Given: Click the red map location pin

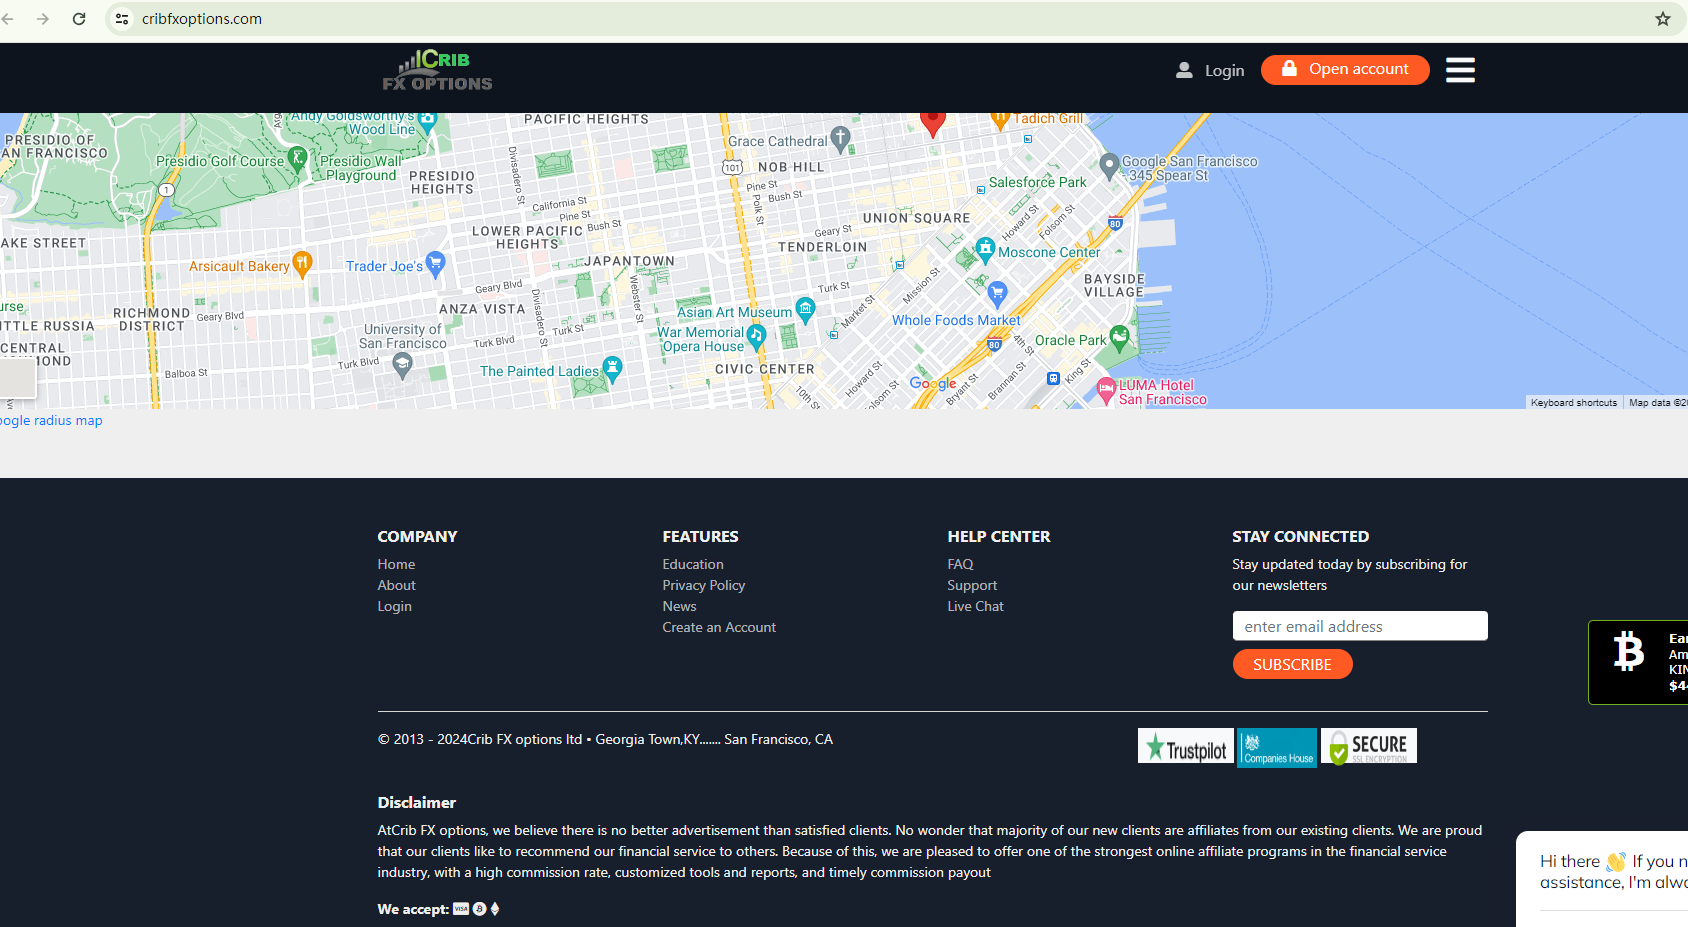Looking at the screenshot, I should (933, 123).
